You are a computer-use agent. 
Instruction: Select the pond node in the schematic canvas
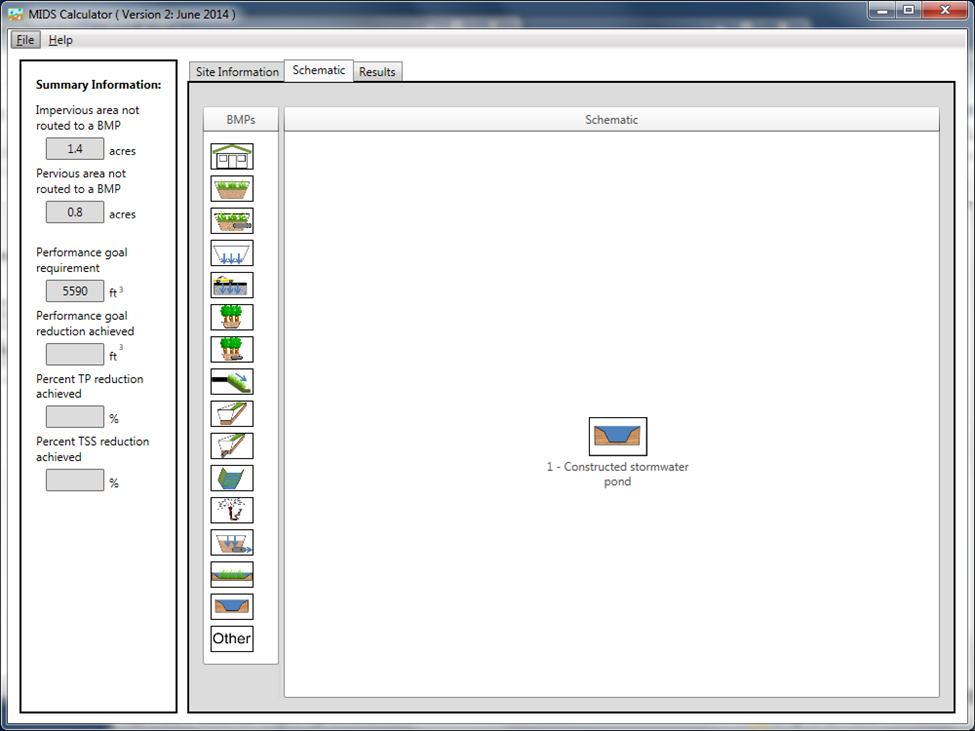tap(617, 436)
